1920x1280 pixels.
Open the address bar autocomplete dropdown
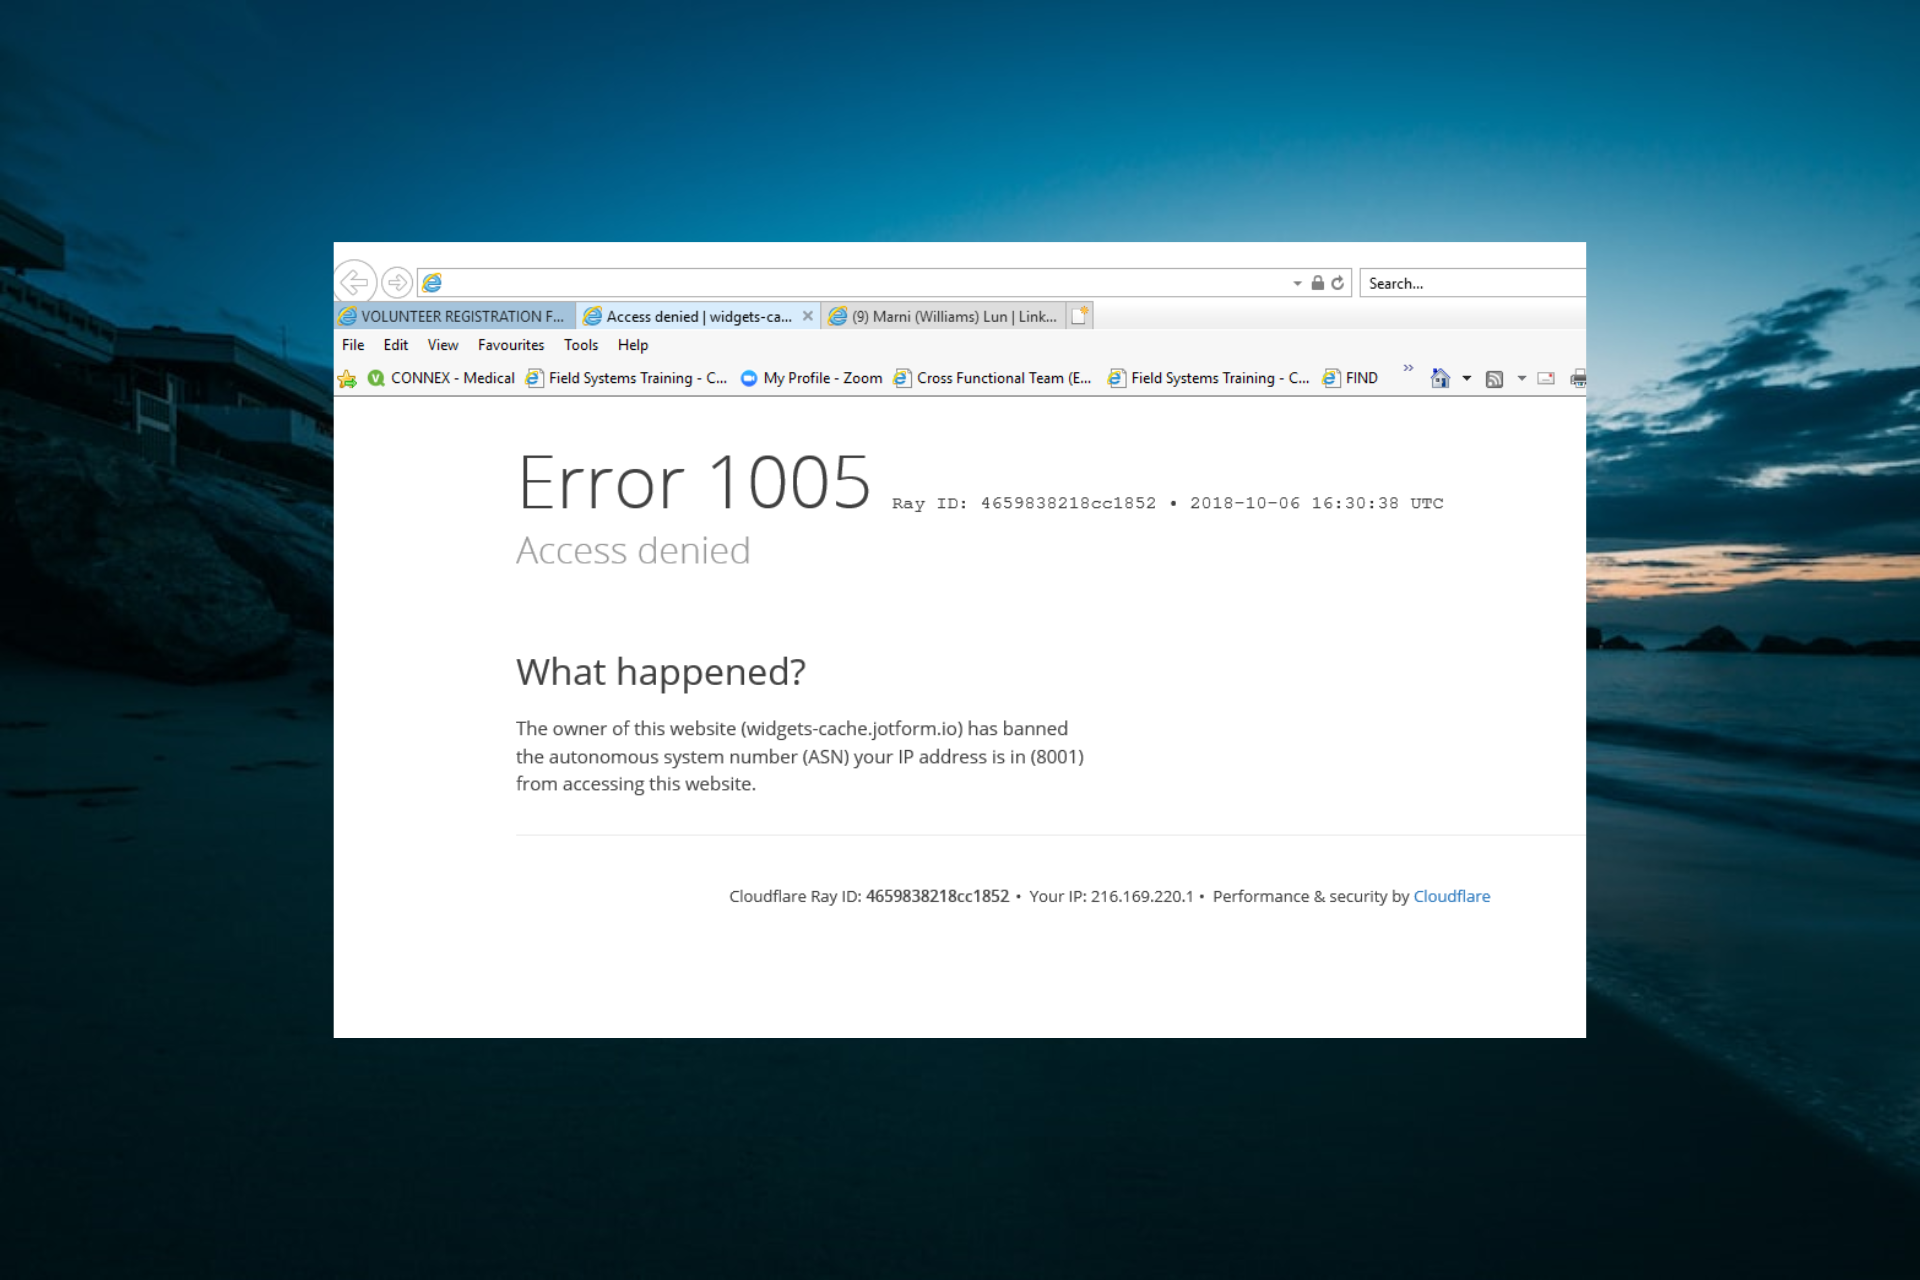click(x=1296, y=283)
